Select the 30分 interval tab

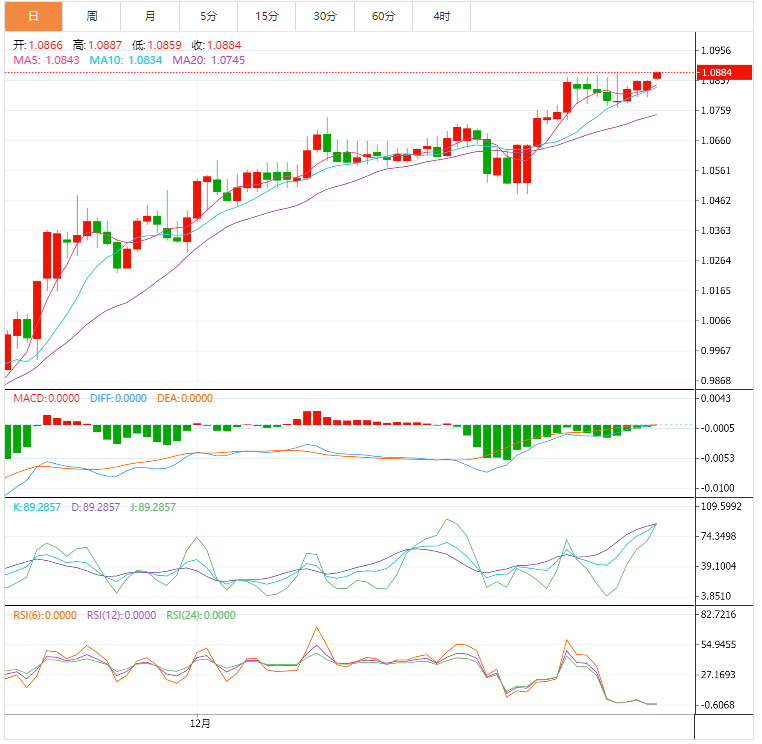point(324,16)
